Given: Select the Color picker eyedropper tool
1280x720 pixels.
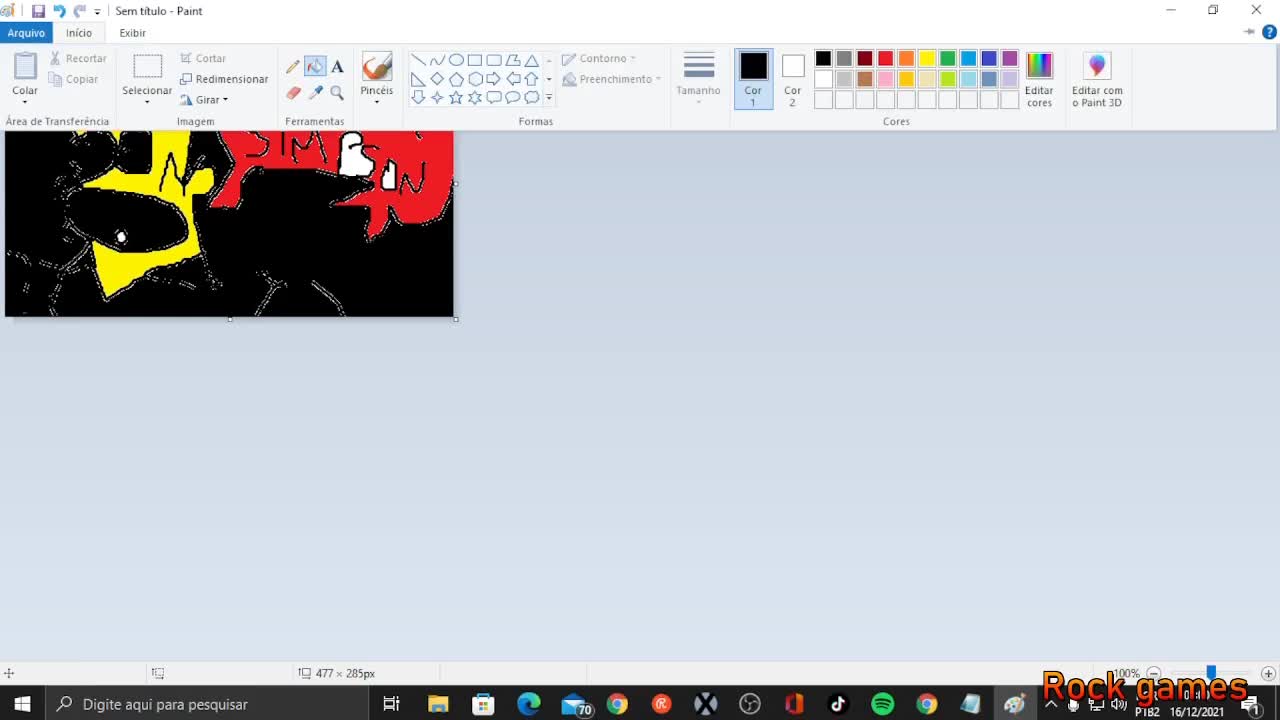Looking at the screenshot, I should pos(315,92).
